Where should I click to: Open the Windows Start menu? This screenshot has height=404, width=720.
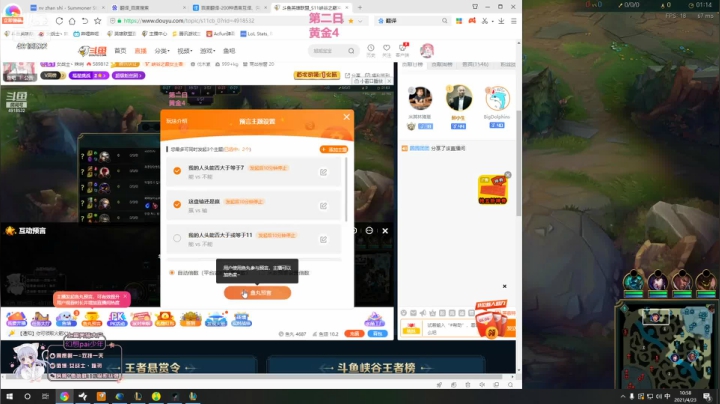tap(9, 396)
